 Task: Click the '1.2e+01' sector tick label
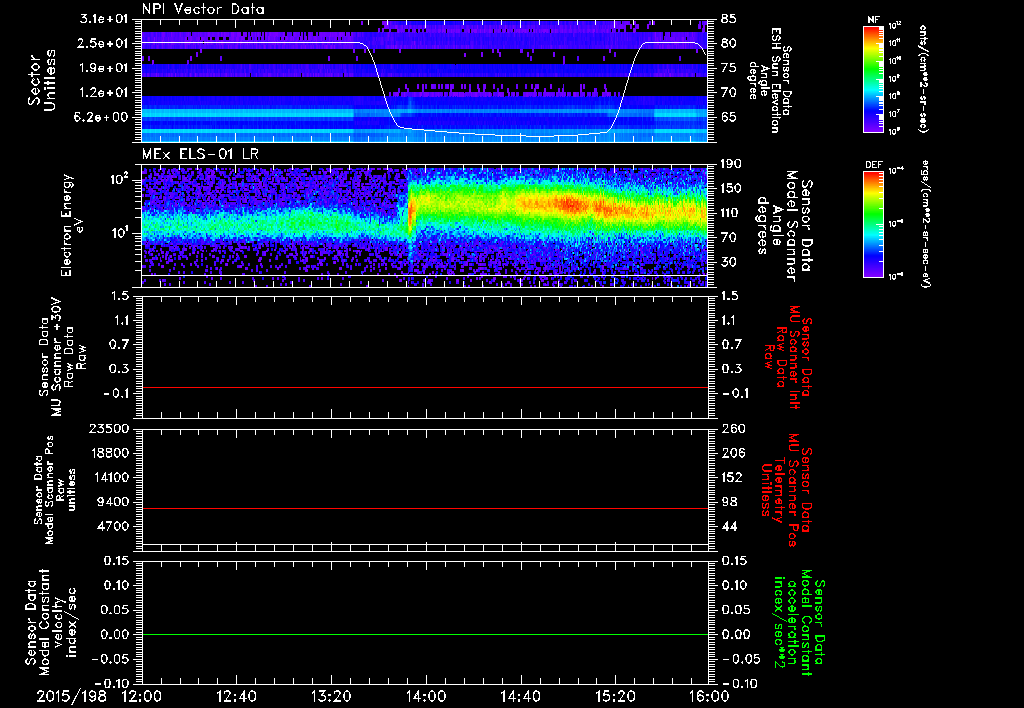click(104, 93)
